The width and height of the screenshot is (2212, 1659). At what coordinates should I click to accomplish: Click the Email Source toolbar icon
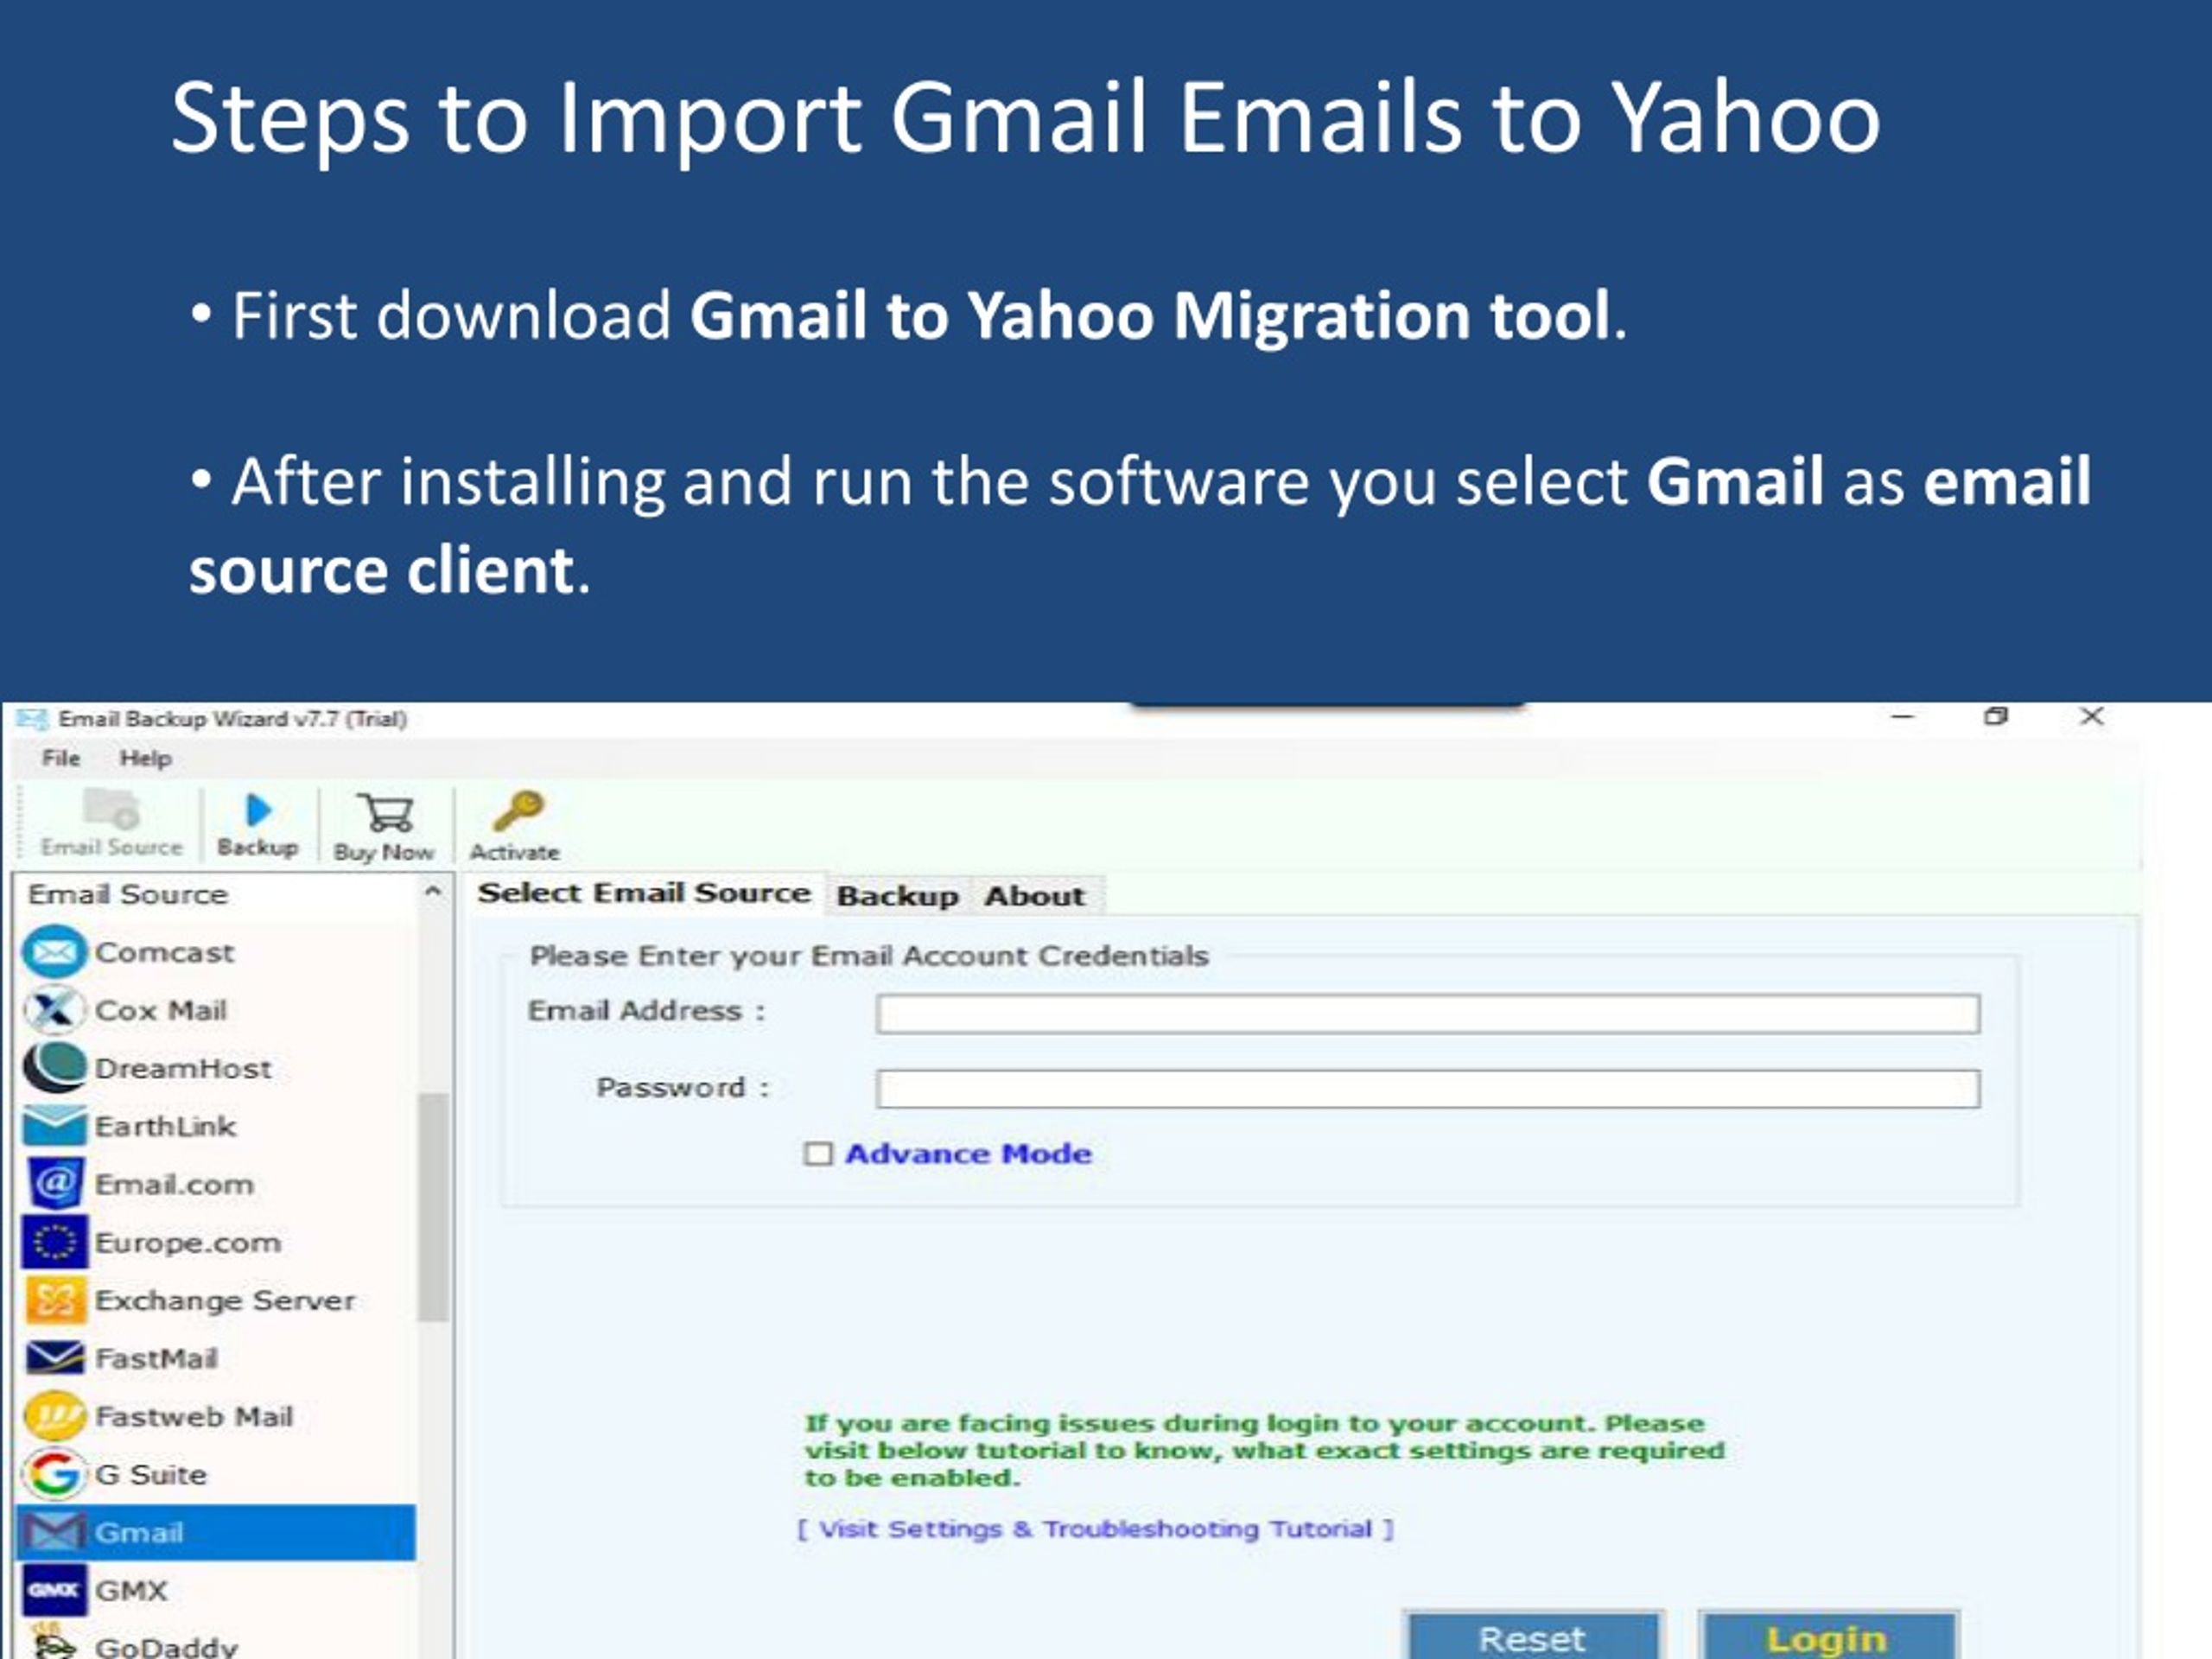[x=111, y=809]
